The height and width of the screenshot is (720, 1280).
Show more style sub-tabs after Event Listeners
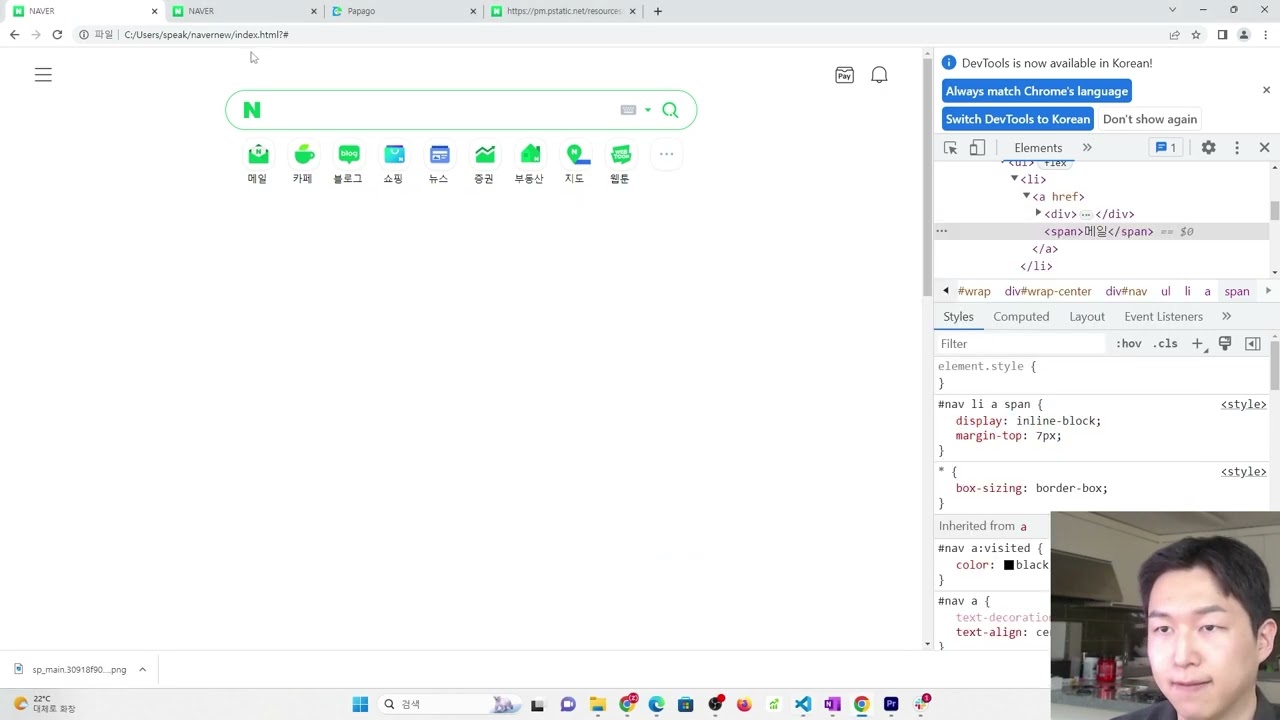[1226, 317]
